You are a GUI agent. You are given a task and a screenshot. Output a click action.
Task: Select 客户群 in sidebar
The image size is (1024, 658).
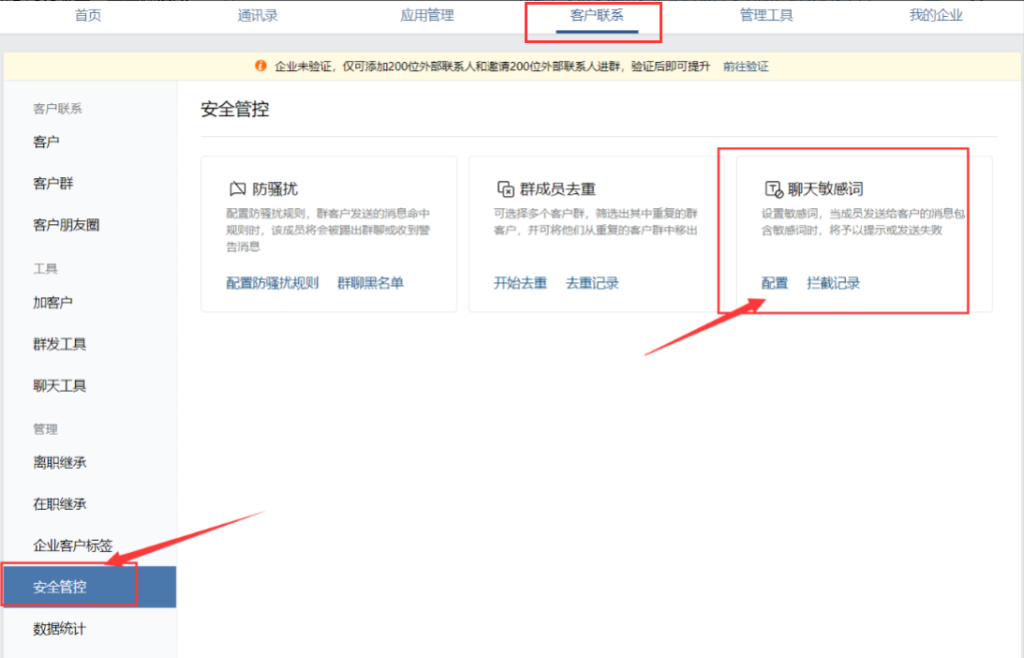click(x=53, y=184)
